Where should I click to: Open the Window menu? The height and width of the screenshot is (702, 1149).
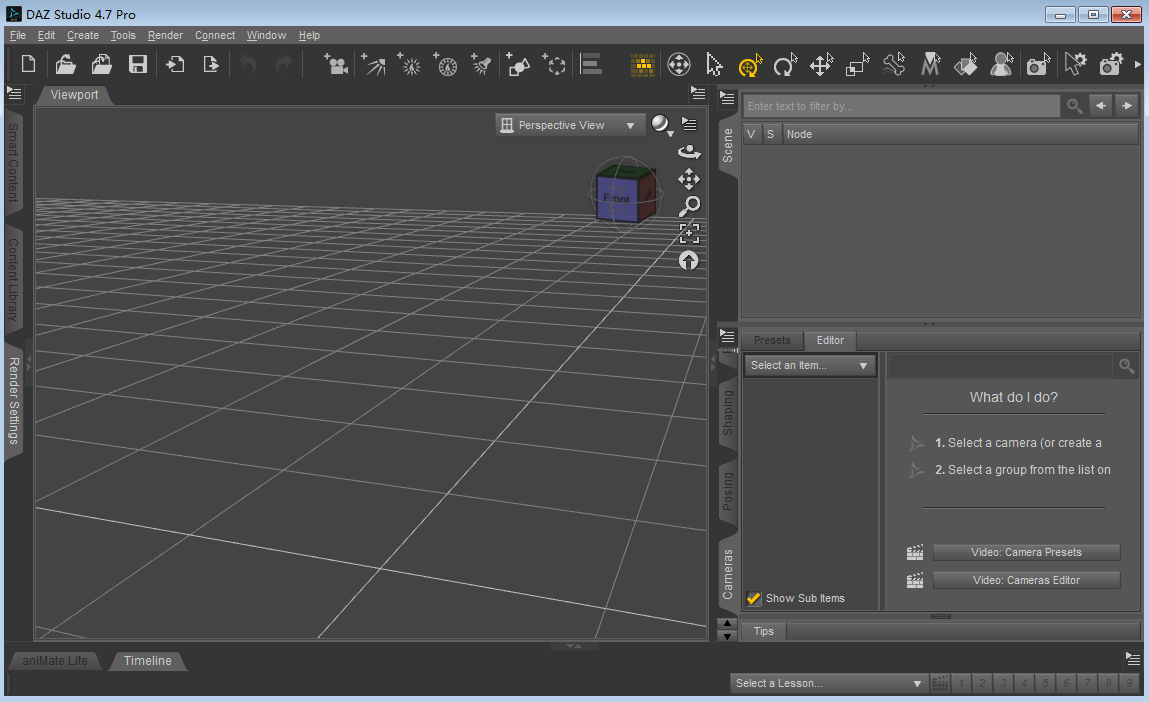266,35
